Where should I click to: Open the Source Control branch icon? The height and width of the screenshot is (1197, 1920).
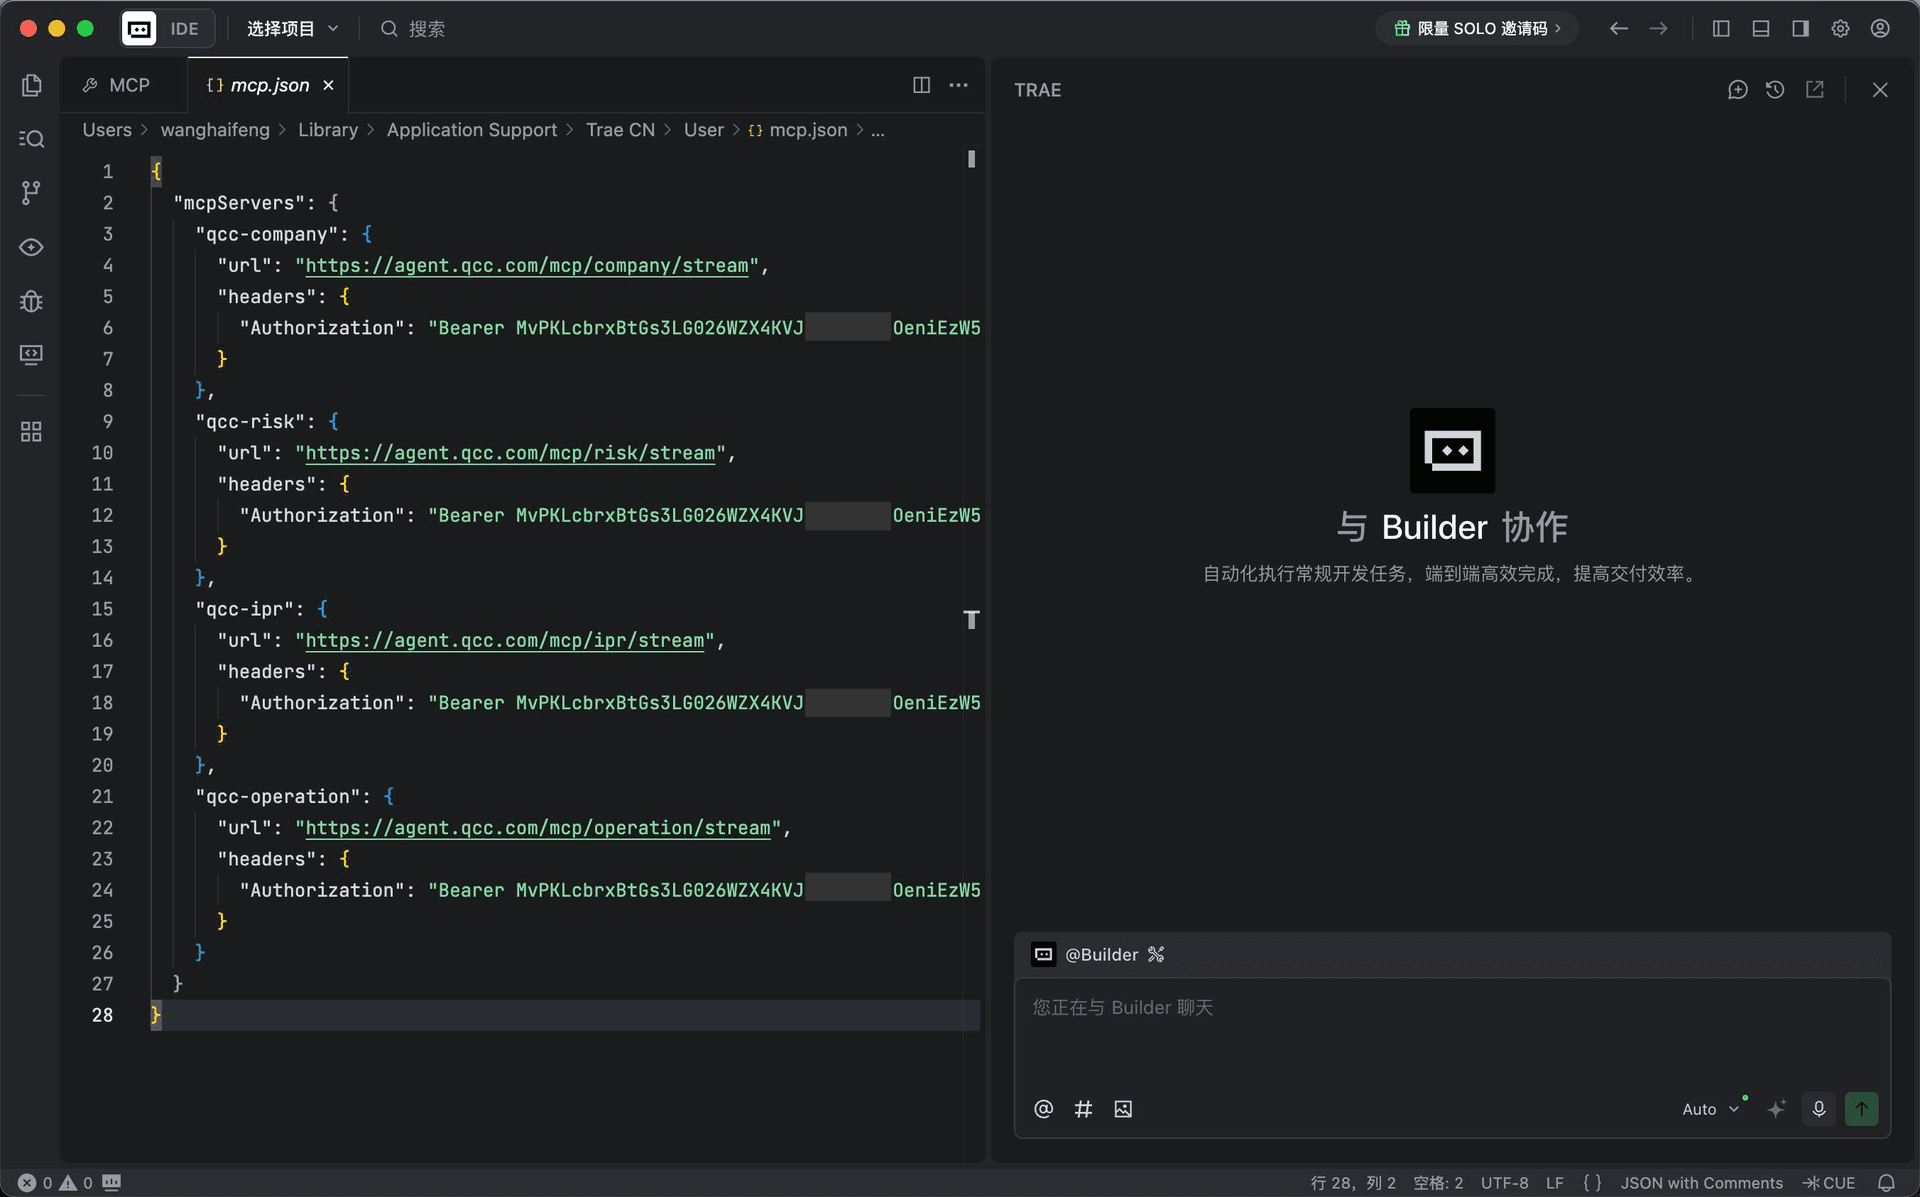point(31,192)
